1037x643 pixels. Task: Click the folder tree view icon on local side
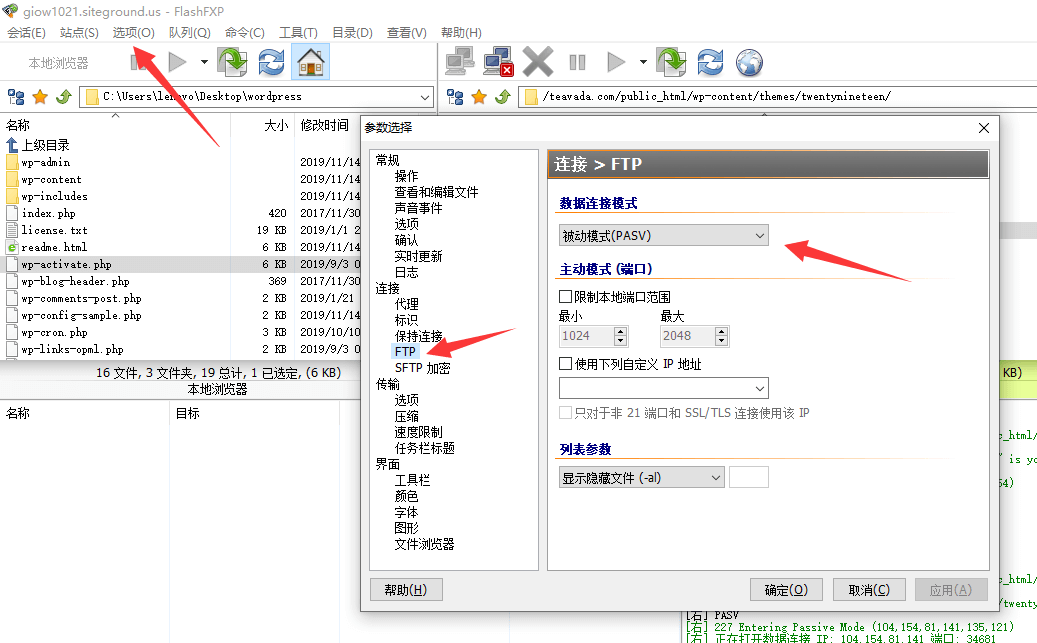pos(14,96)
